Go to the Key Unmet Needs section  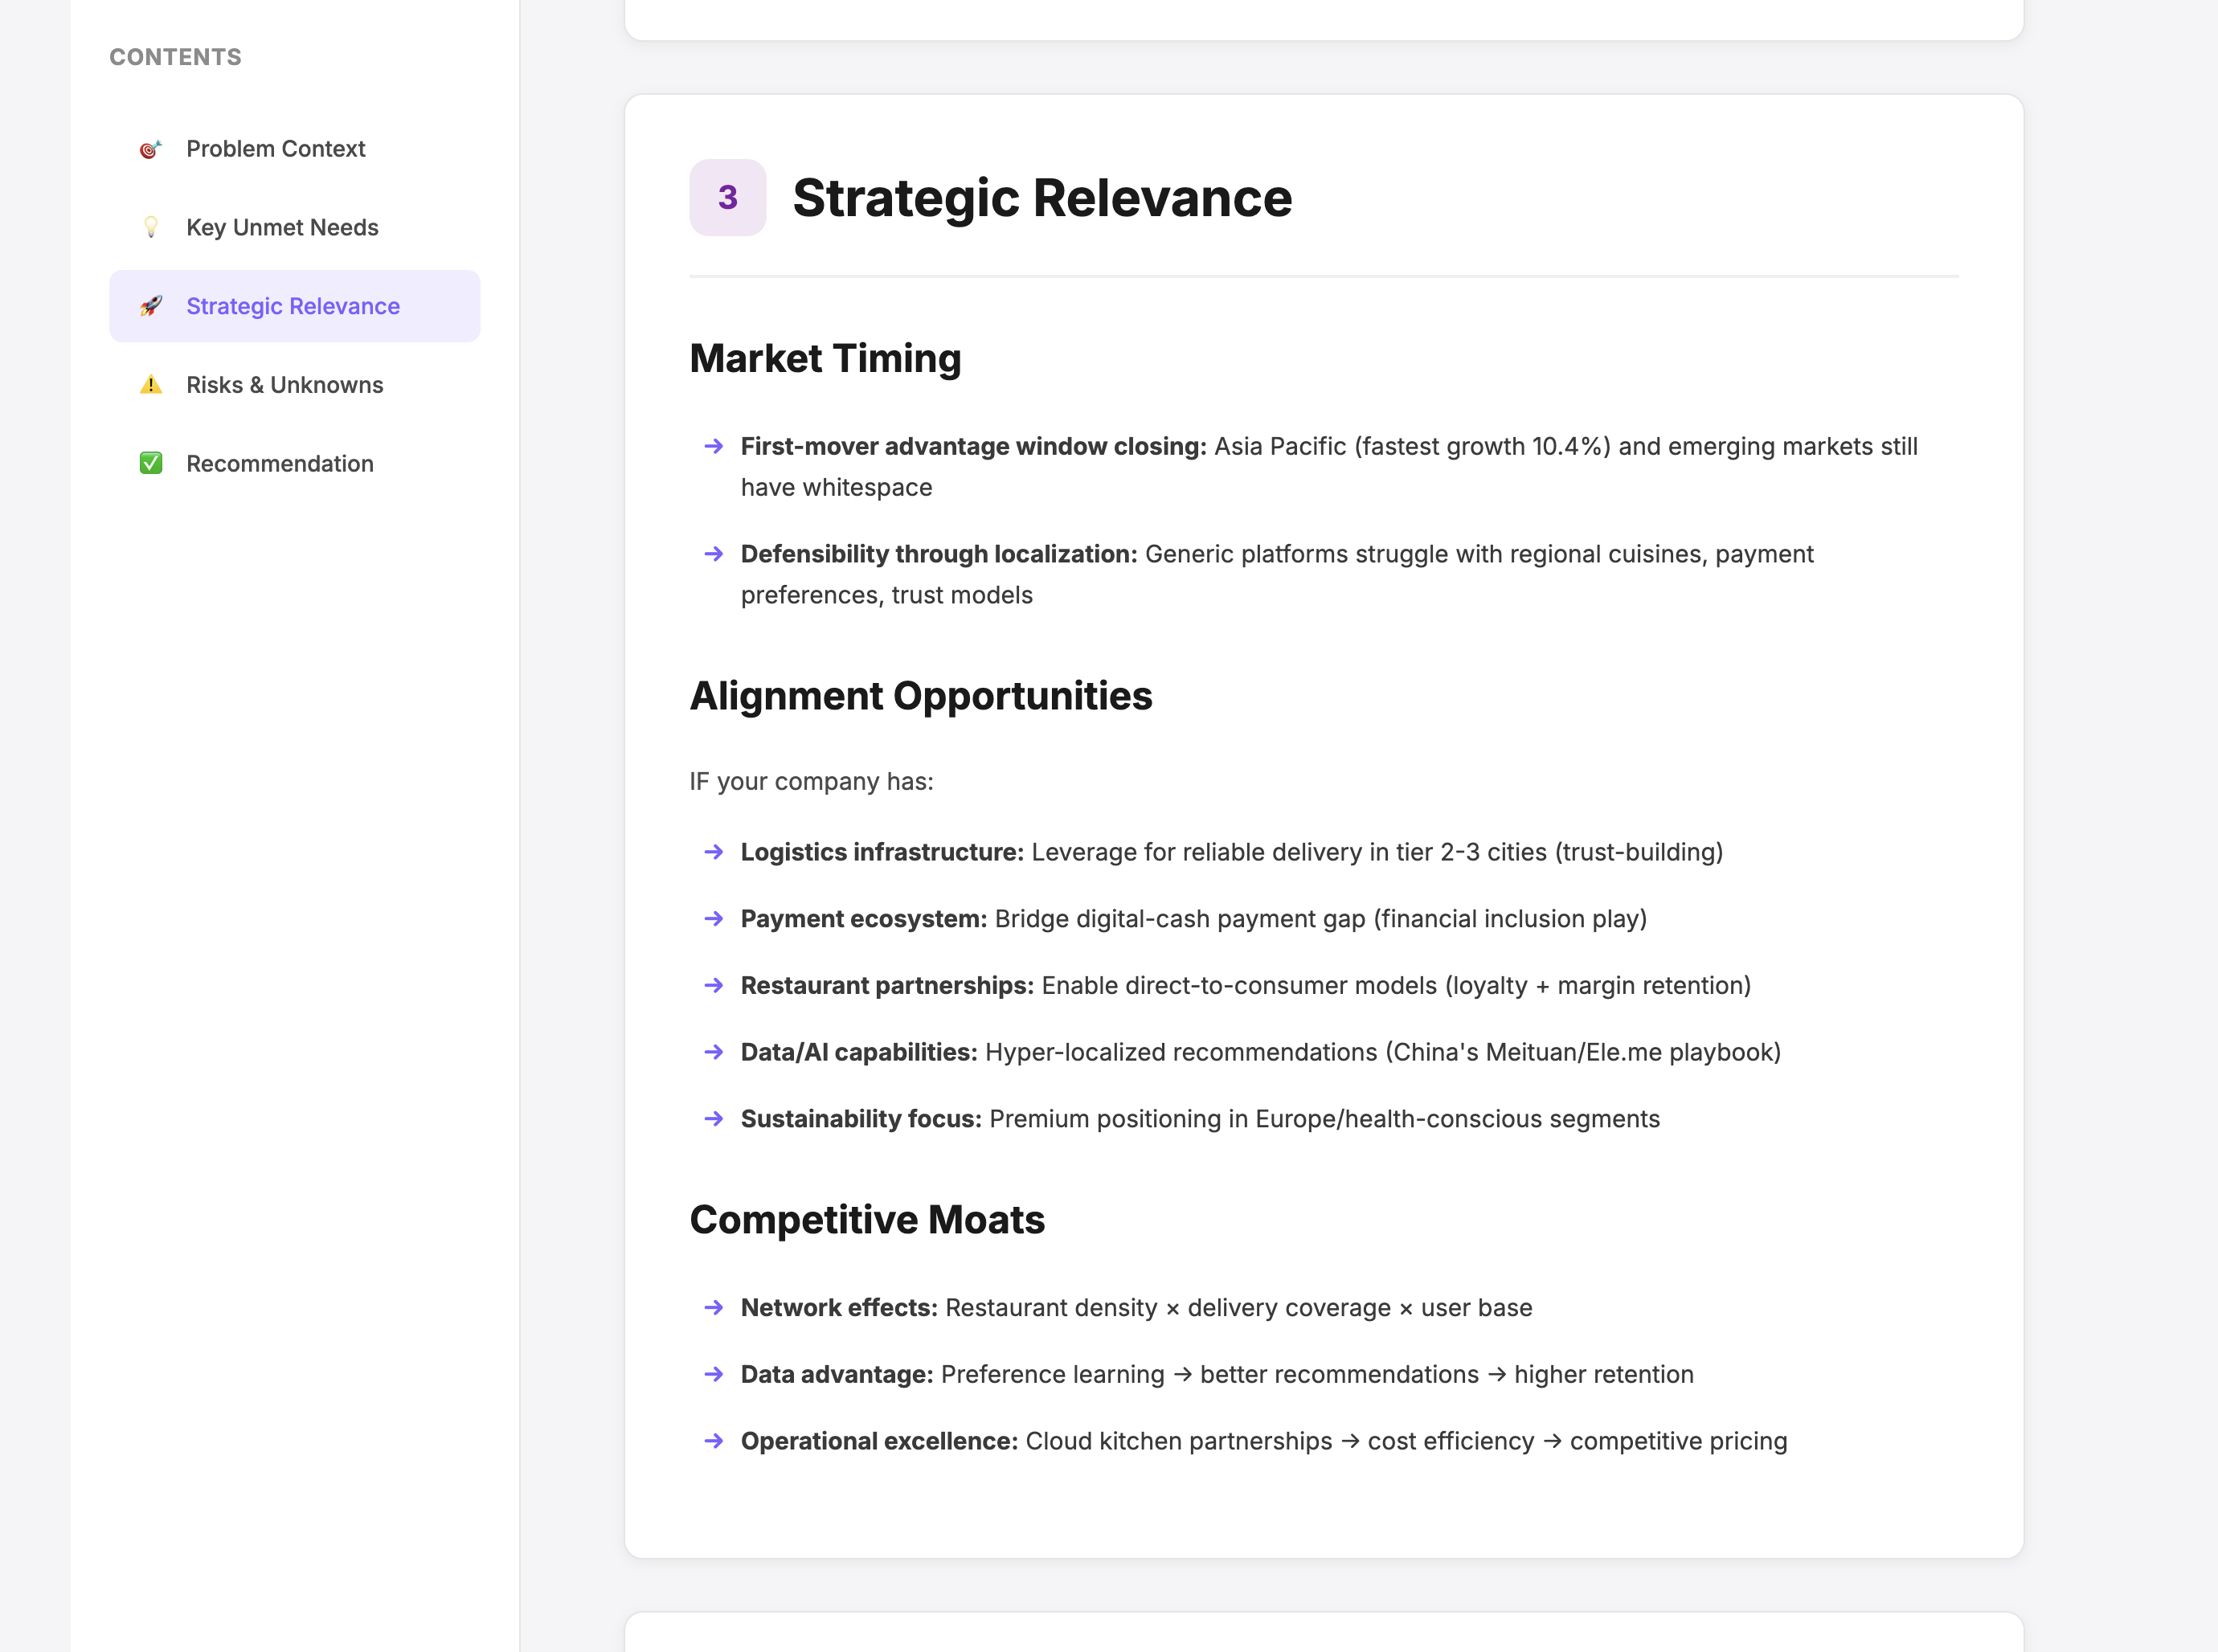(282, 227)
